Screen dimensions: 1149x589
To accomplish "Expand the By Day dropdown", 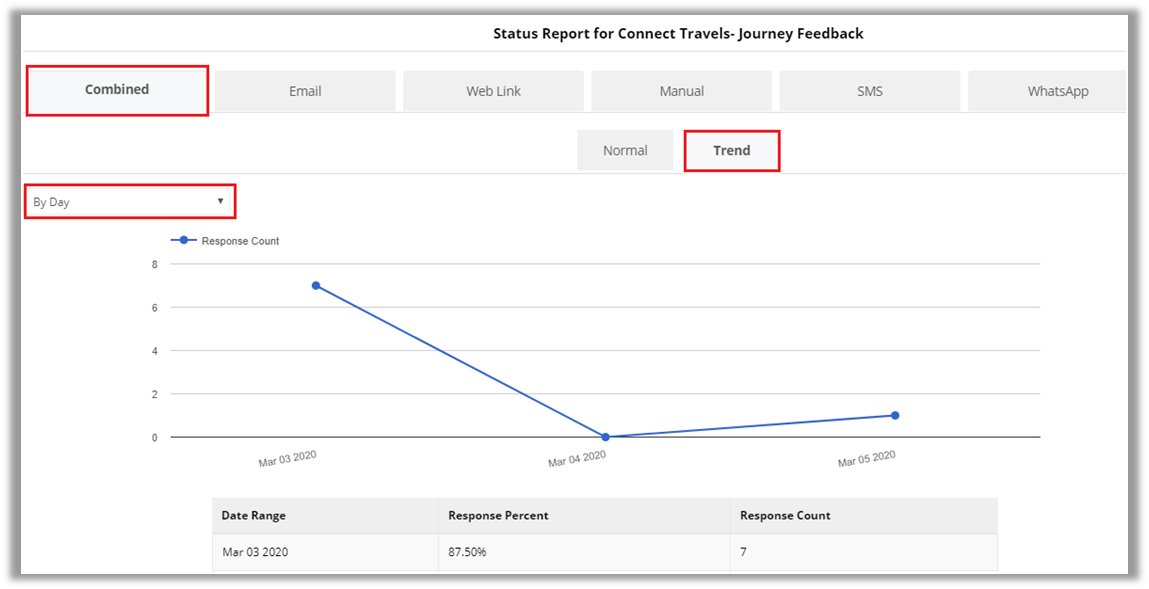I will pyautogui.click(x=129, y=201).
